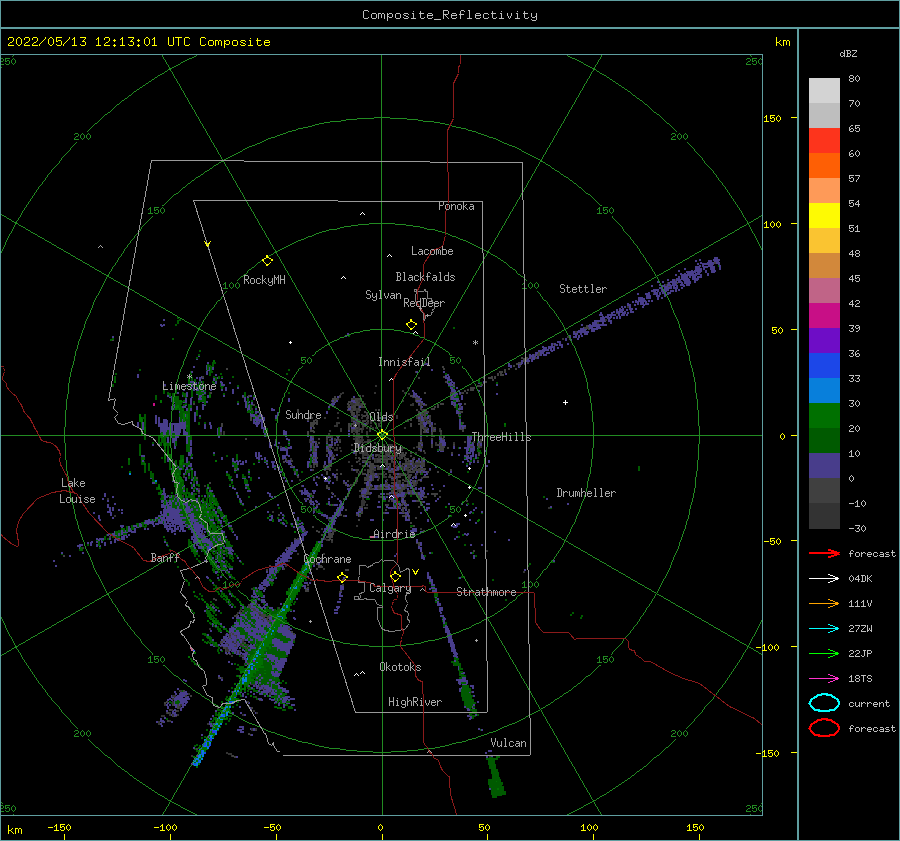Click the Composite_Reflectivity title
Image resolution: width=900 pixels, height=841 pixels.
pyautogui.click(x=450, y=15)
